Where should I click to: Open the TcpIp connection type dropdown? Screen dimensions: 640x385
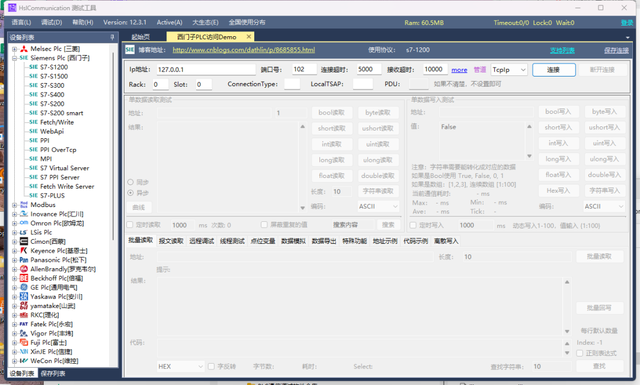(x=509, y=70)
